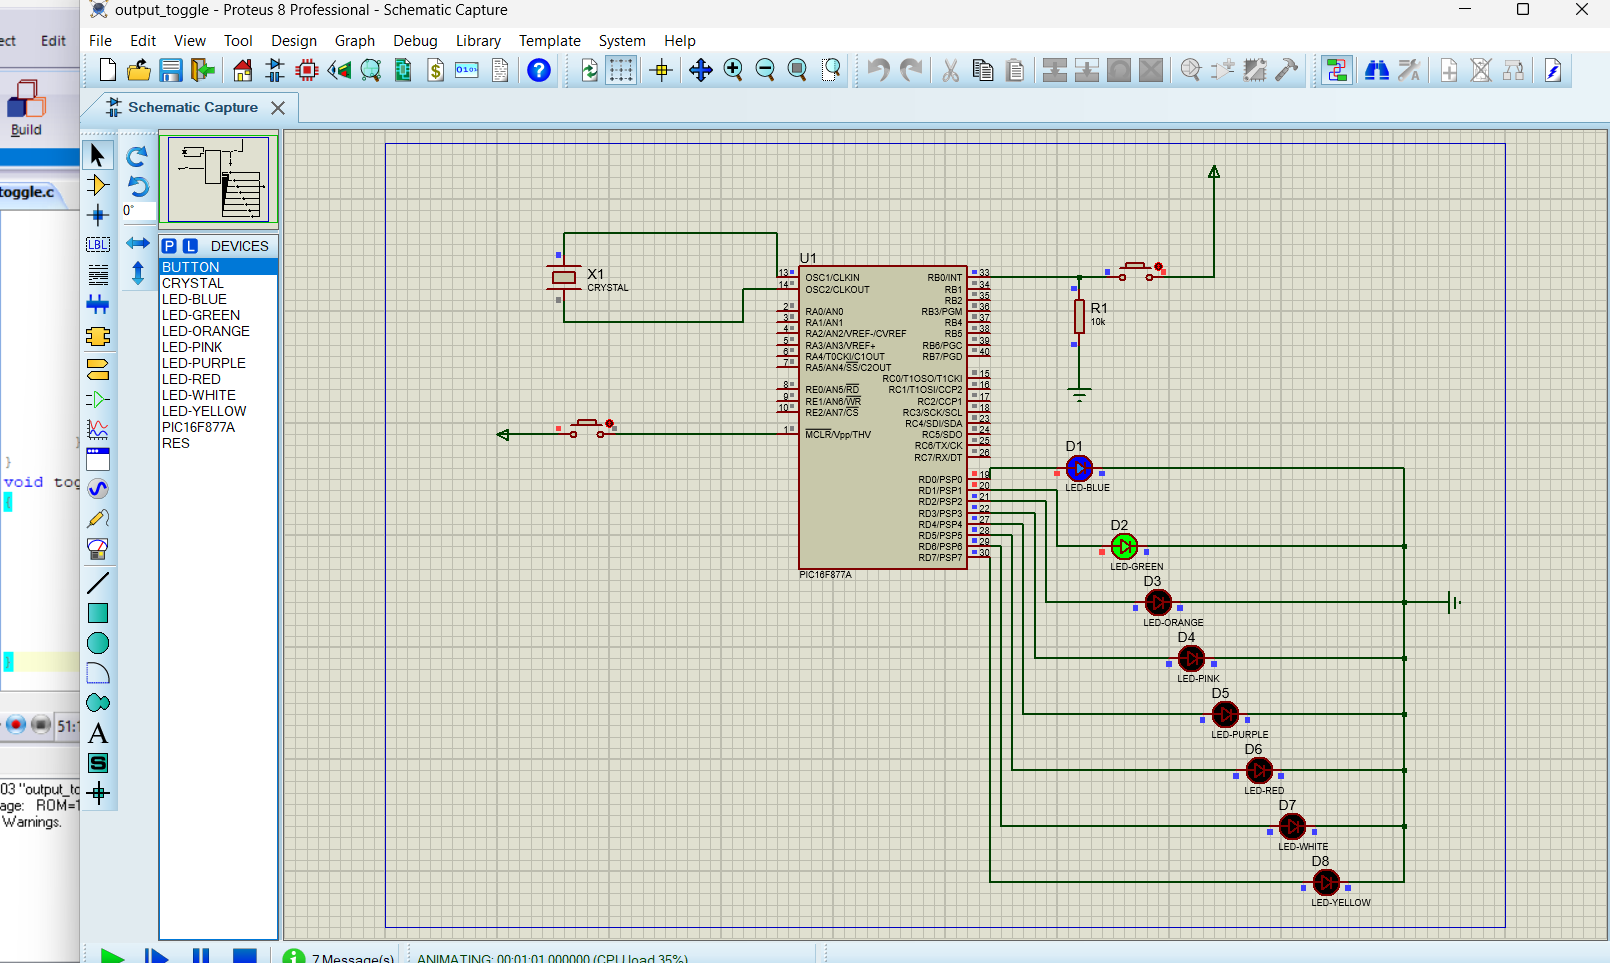Image resolution: width=1610 pixels, height=963 pixels.
Task: Click the push button wired to RB0/INT
Action: click(1137, 271)
